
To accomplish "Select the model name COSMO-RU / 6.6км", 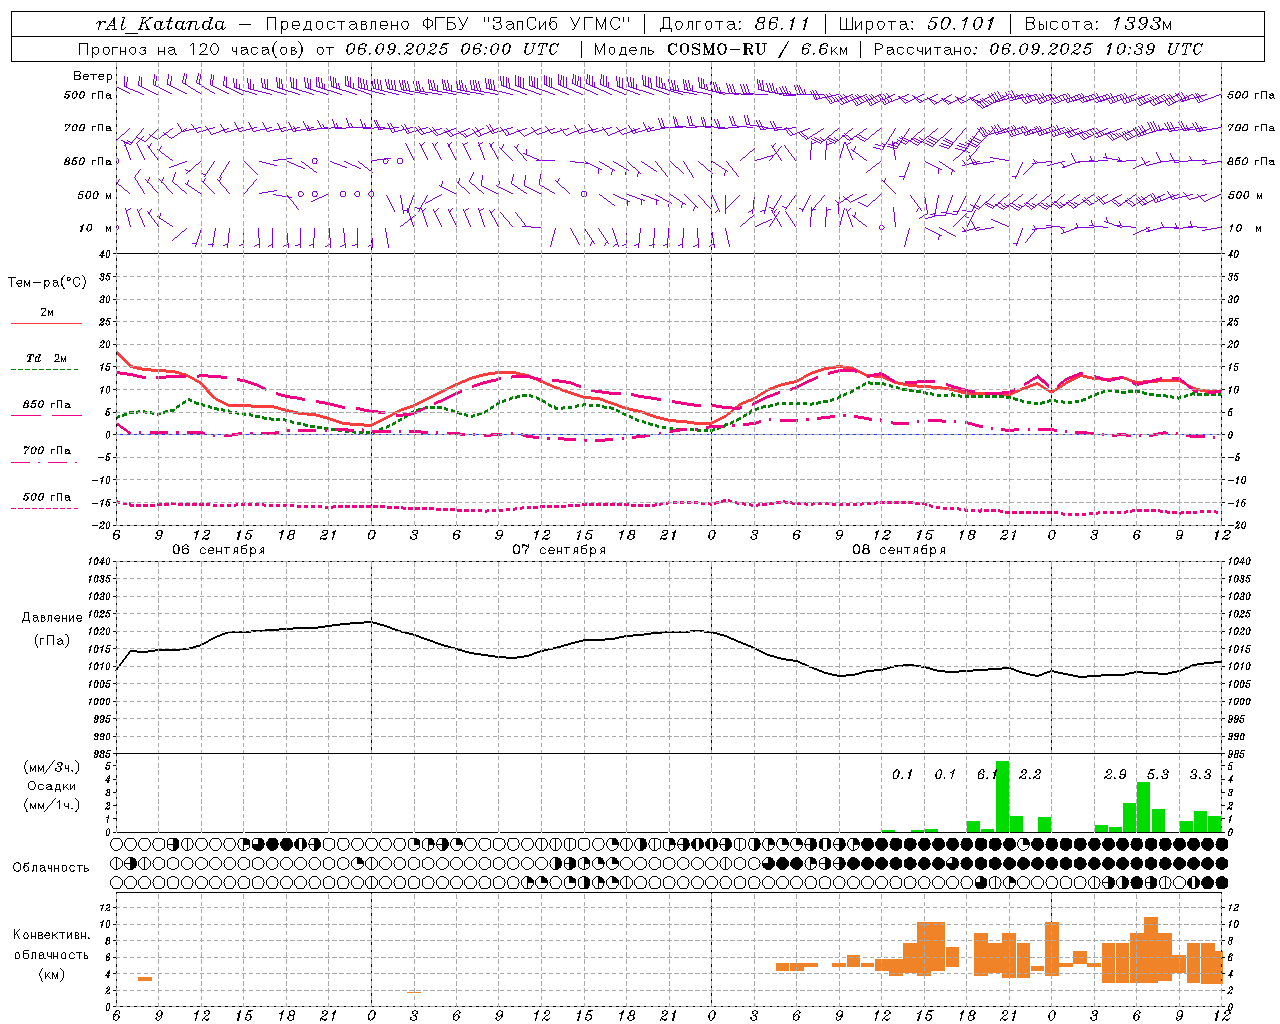I will coord(756,49).
